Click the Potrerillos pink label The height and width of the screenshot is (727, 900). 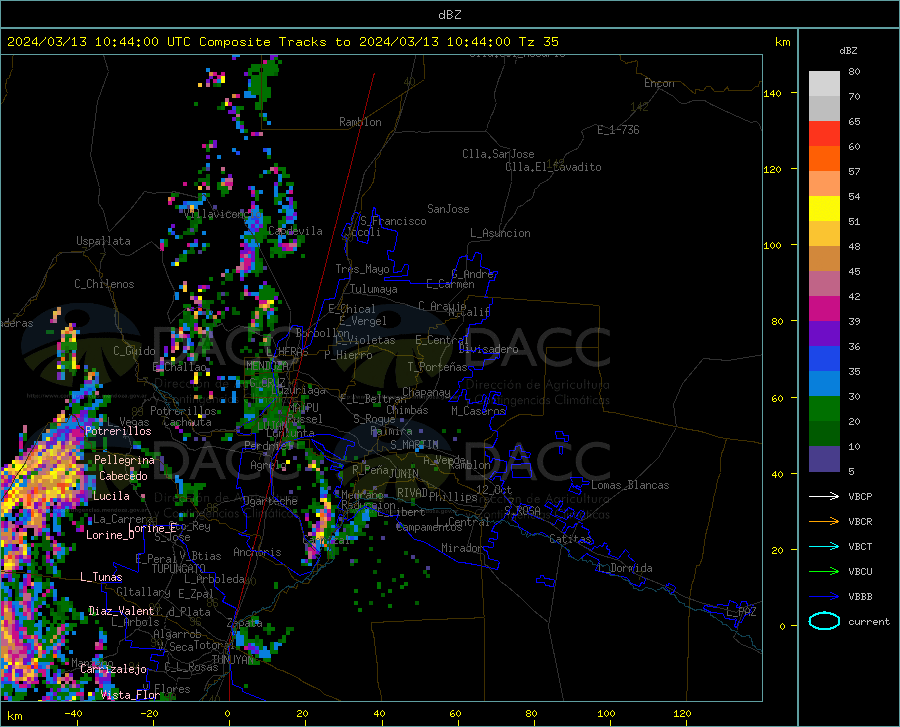pyautogui.click(x=118, y=431)
